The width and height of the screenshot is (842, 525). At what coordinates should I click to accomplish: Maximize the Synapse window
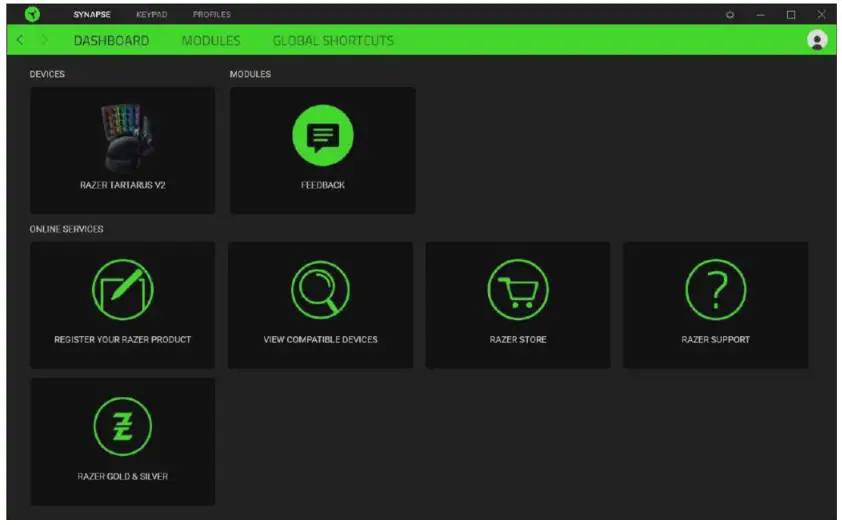pos(790,15)
